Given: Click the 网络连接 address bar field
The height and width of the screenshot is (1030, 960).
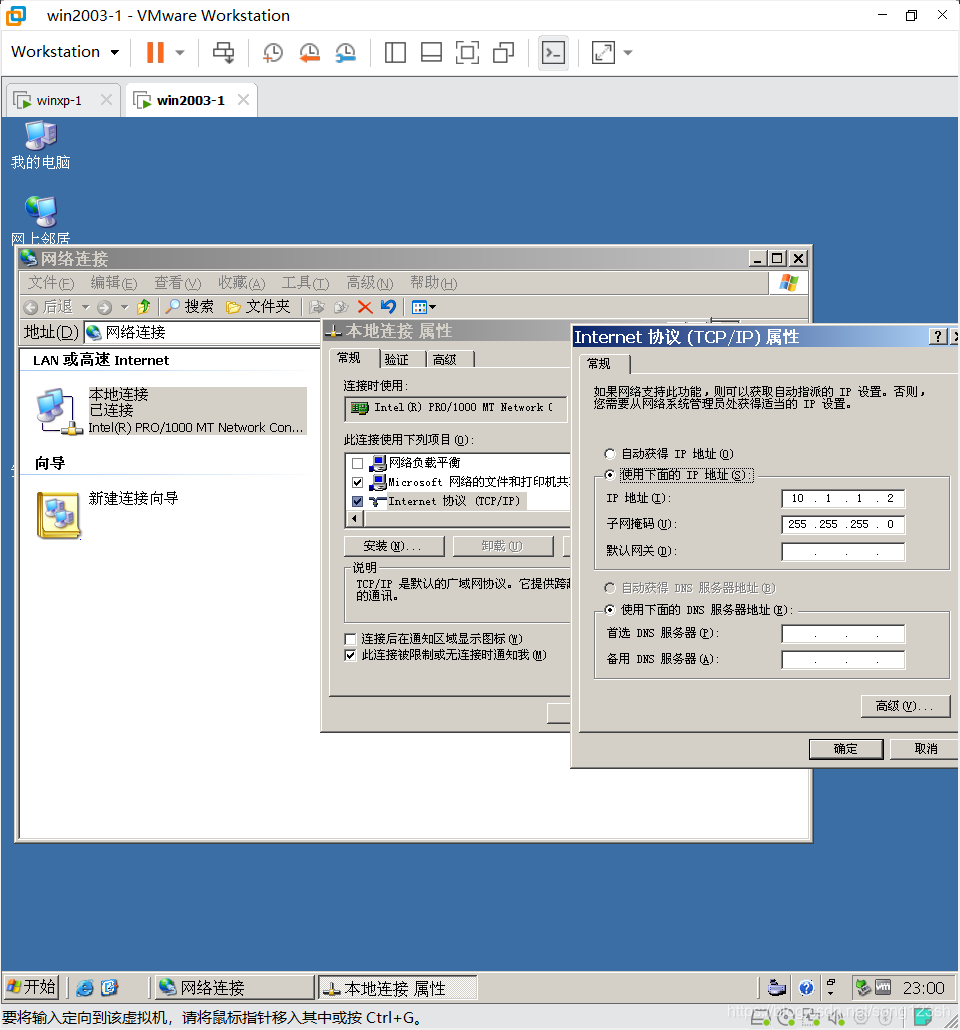Looking at the screenshot, I should (202, 332).
